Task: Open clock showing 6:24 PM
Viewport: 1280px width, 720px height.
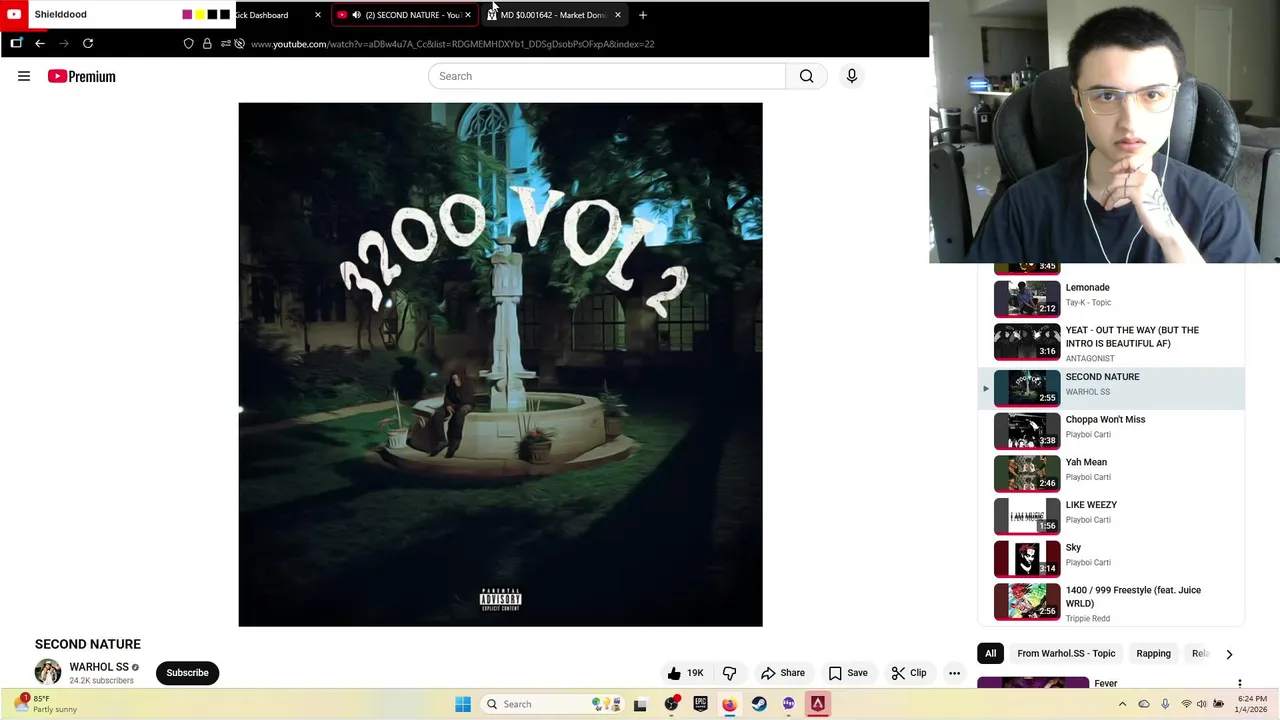Action: click(x=1252, y=704)
